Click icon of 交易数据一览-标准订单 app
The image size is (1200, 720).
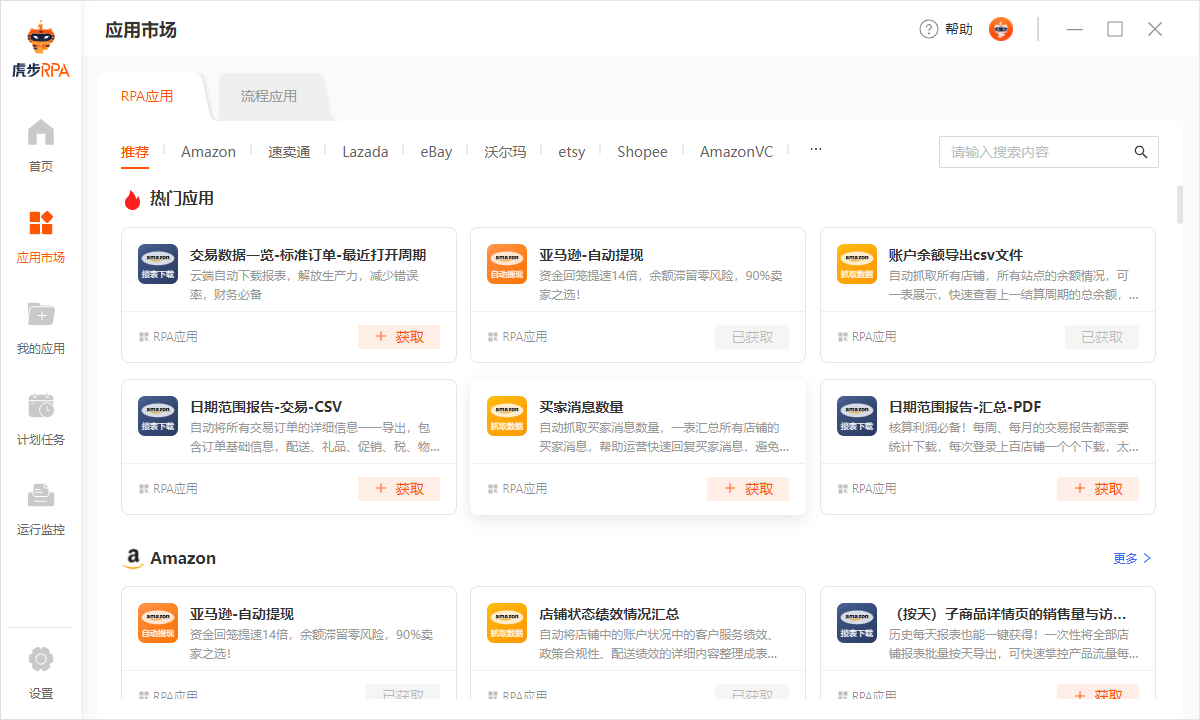[x=158, y=264]
